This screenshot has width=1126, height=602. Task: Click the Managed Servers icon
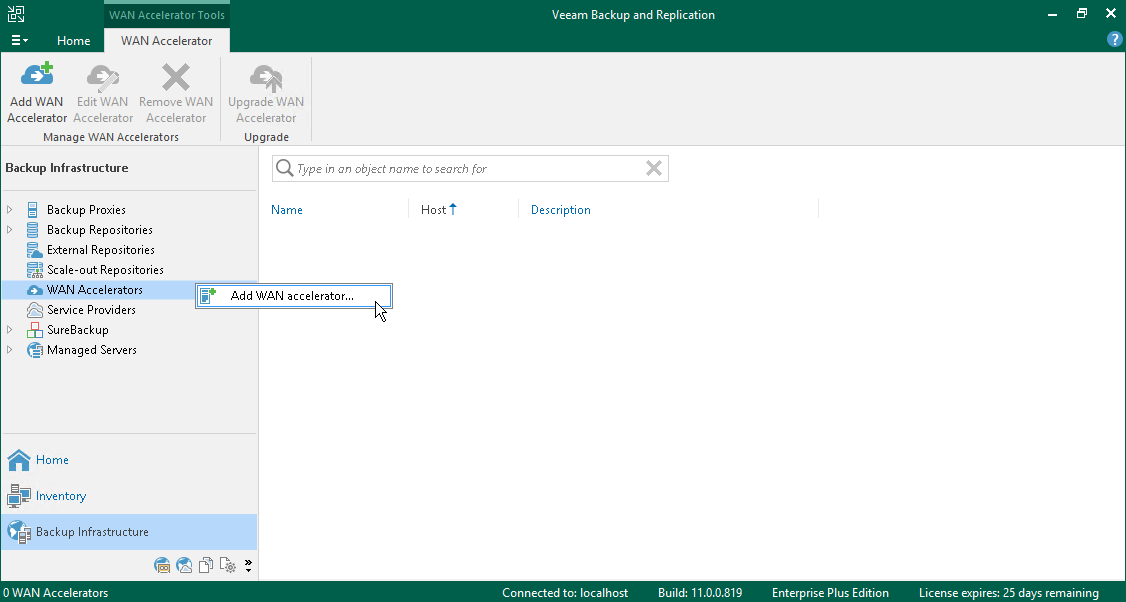tap(34, 351)
